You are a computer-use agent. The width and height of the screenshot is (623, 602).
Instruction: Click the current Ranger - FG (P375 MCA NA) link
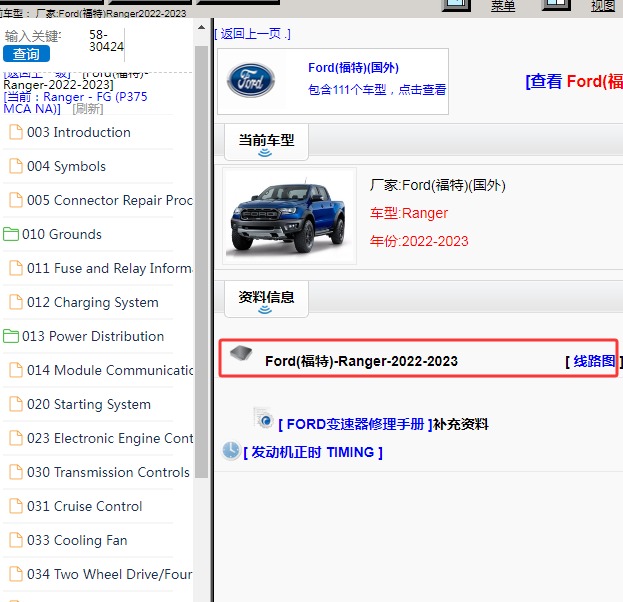click(75, 103)
